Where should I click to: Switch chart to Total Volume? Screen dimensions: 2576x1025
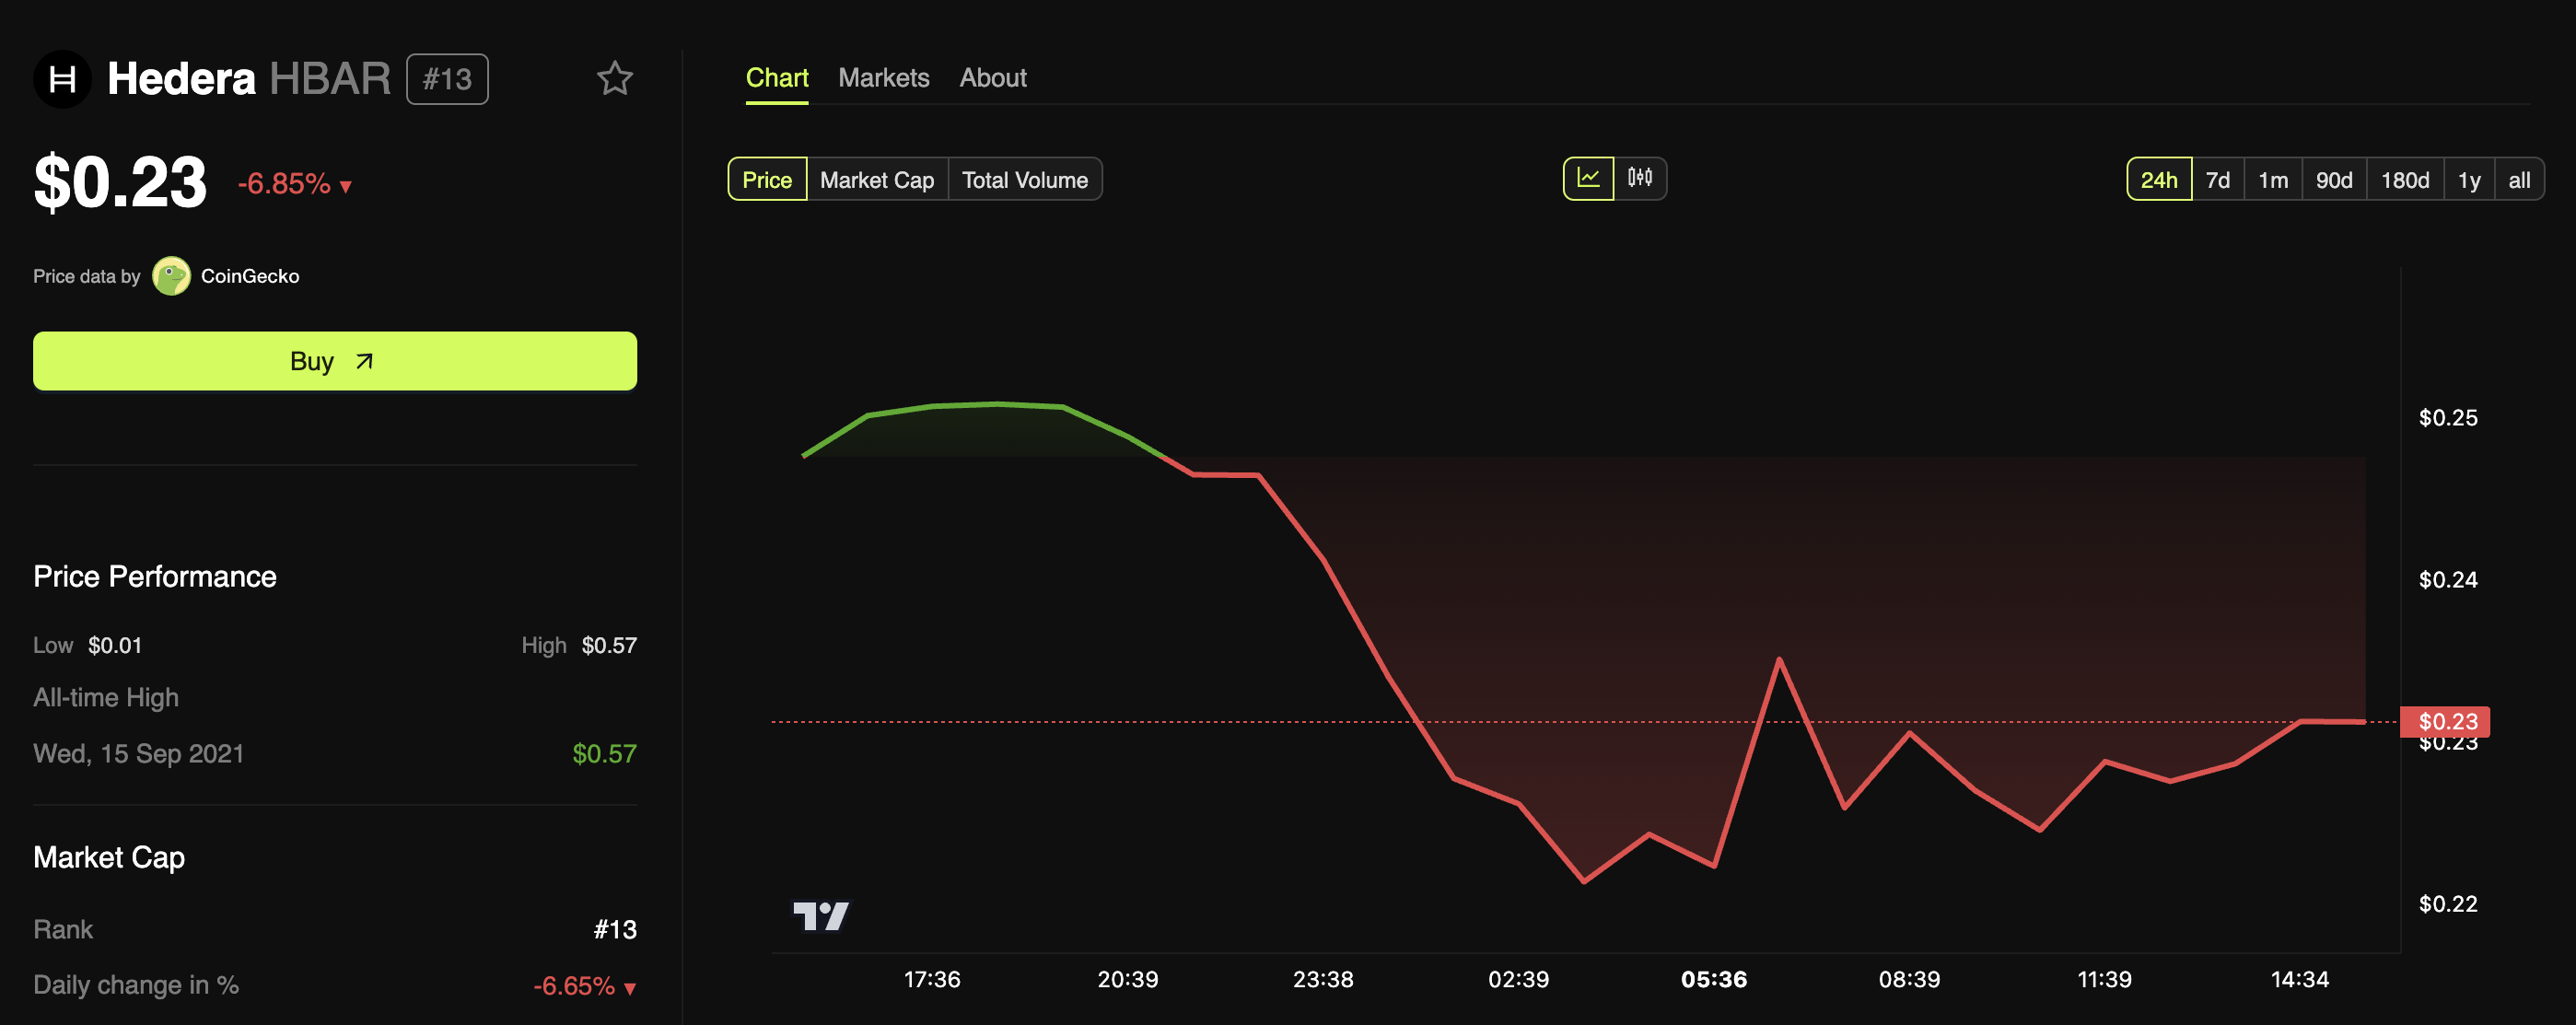click(x=1024, y=180)
